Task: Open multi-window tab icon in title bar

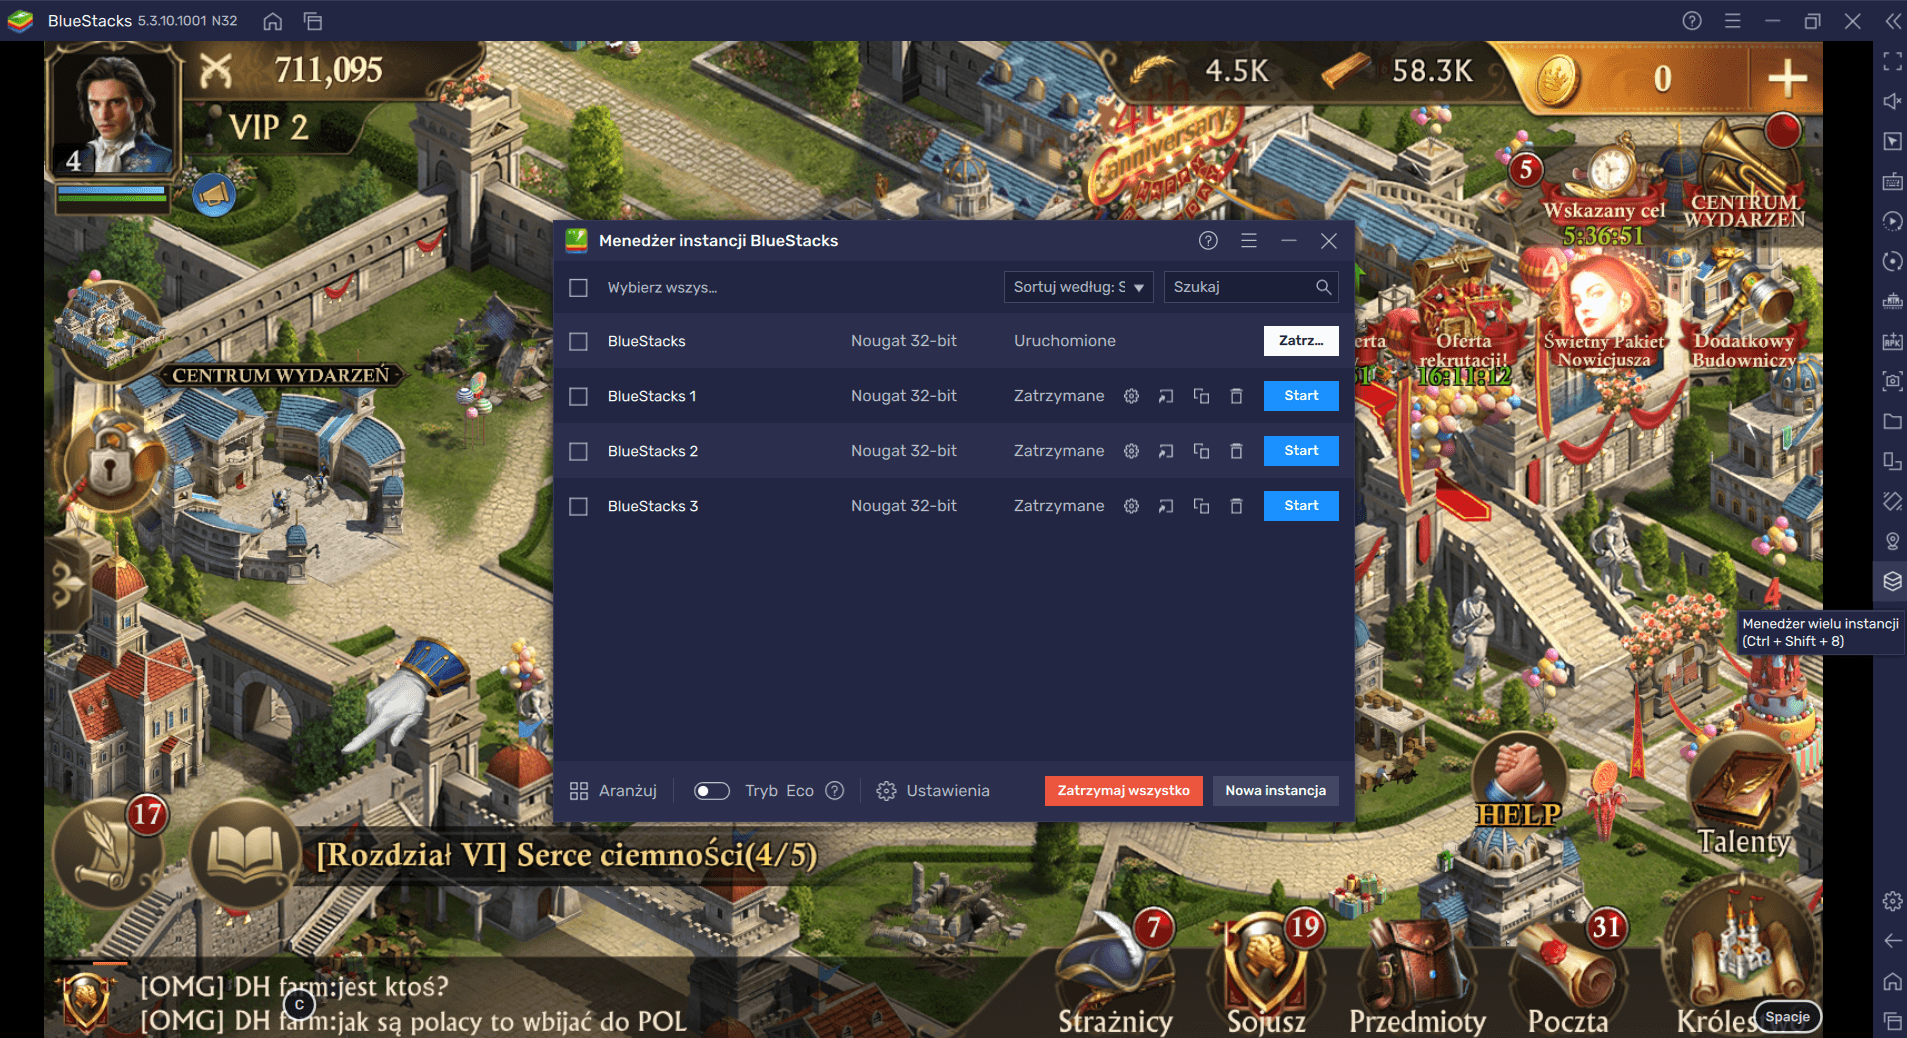Action: click(313, 21)
